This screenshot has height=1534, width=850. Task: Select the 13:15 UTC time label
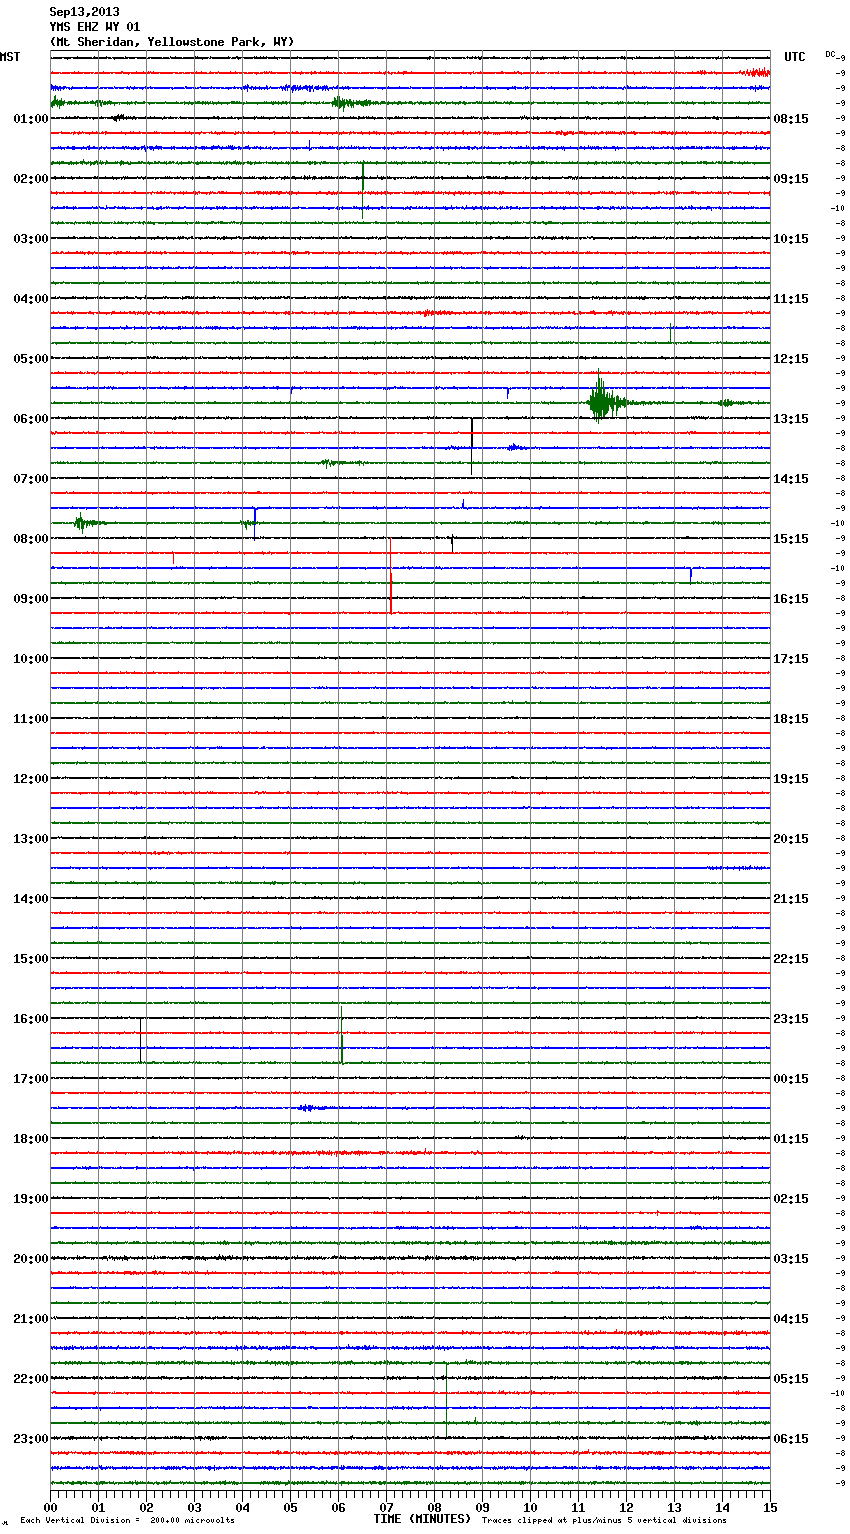pyautogui.click(x=791, y=419)
